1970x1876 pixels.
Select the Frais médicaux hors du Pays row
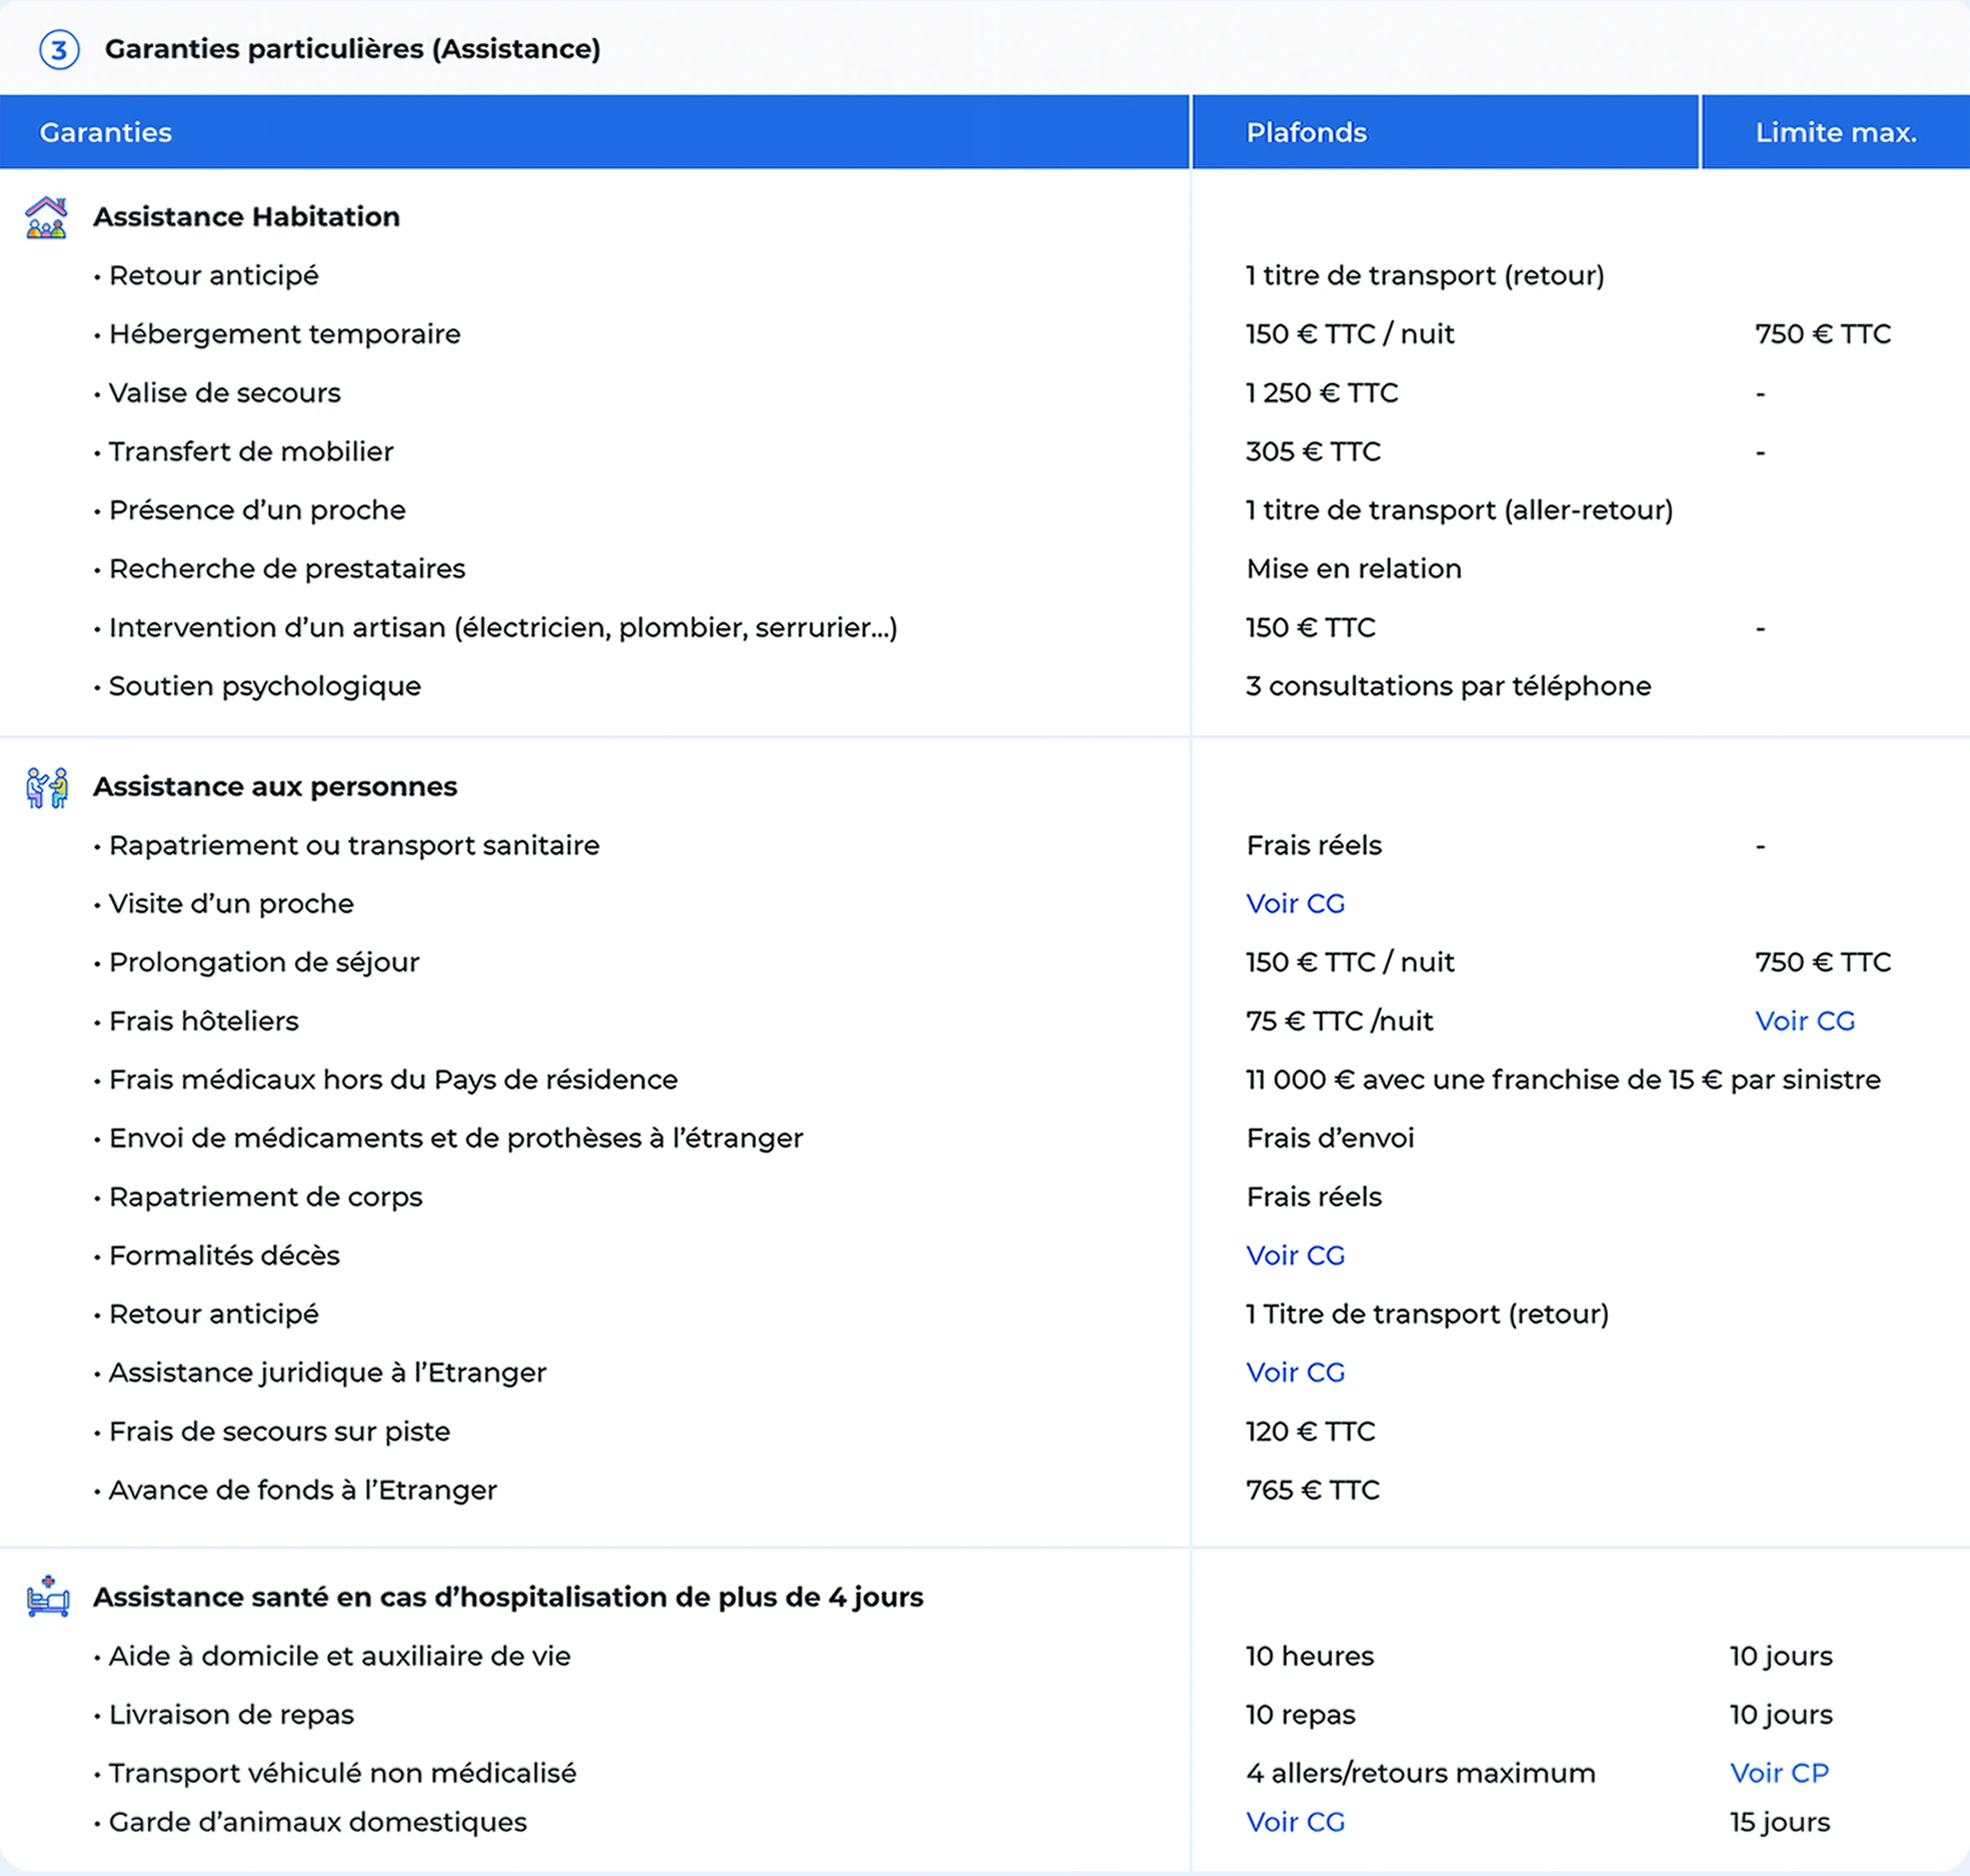tap(985, 1080)
